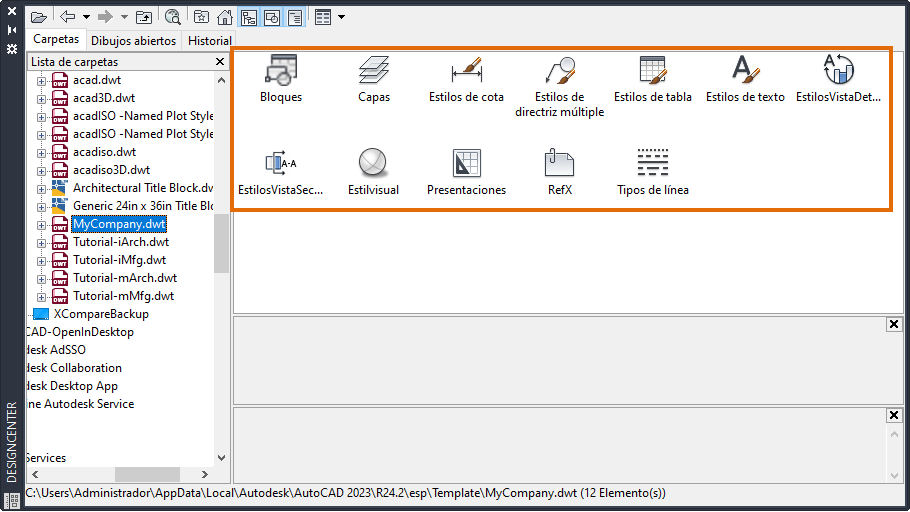Click the Up one folder level icon
This screenshot has width=910, height=512.
(x=144, y=17)
